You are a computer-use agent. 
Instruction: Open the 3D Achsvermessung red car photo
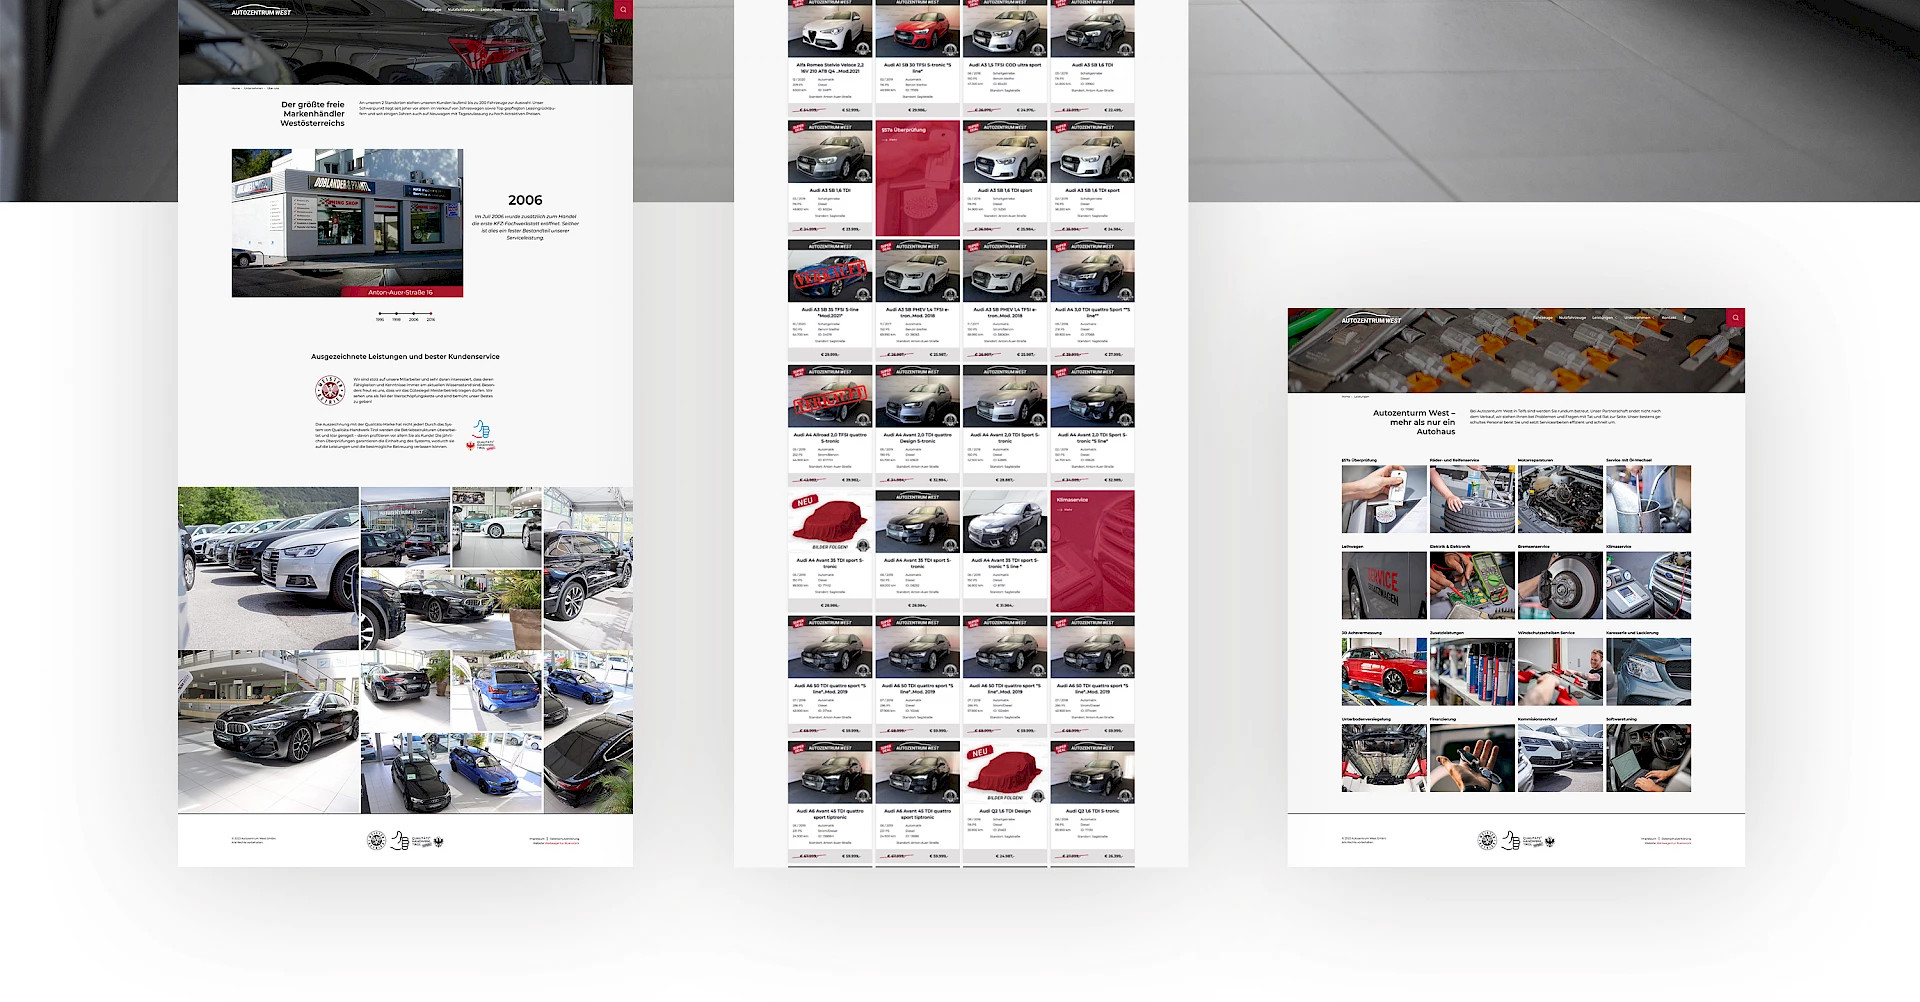click(1384, 672)
